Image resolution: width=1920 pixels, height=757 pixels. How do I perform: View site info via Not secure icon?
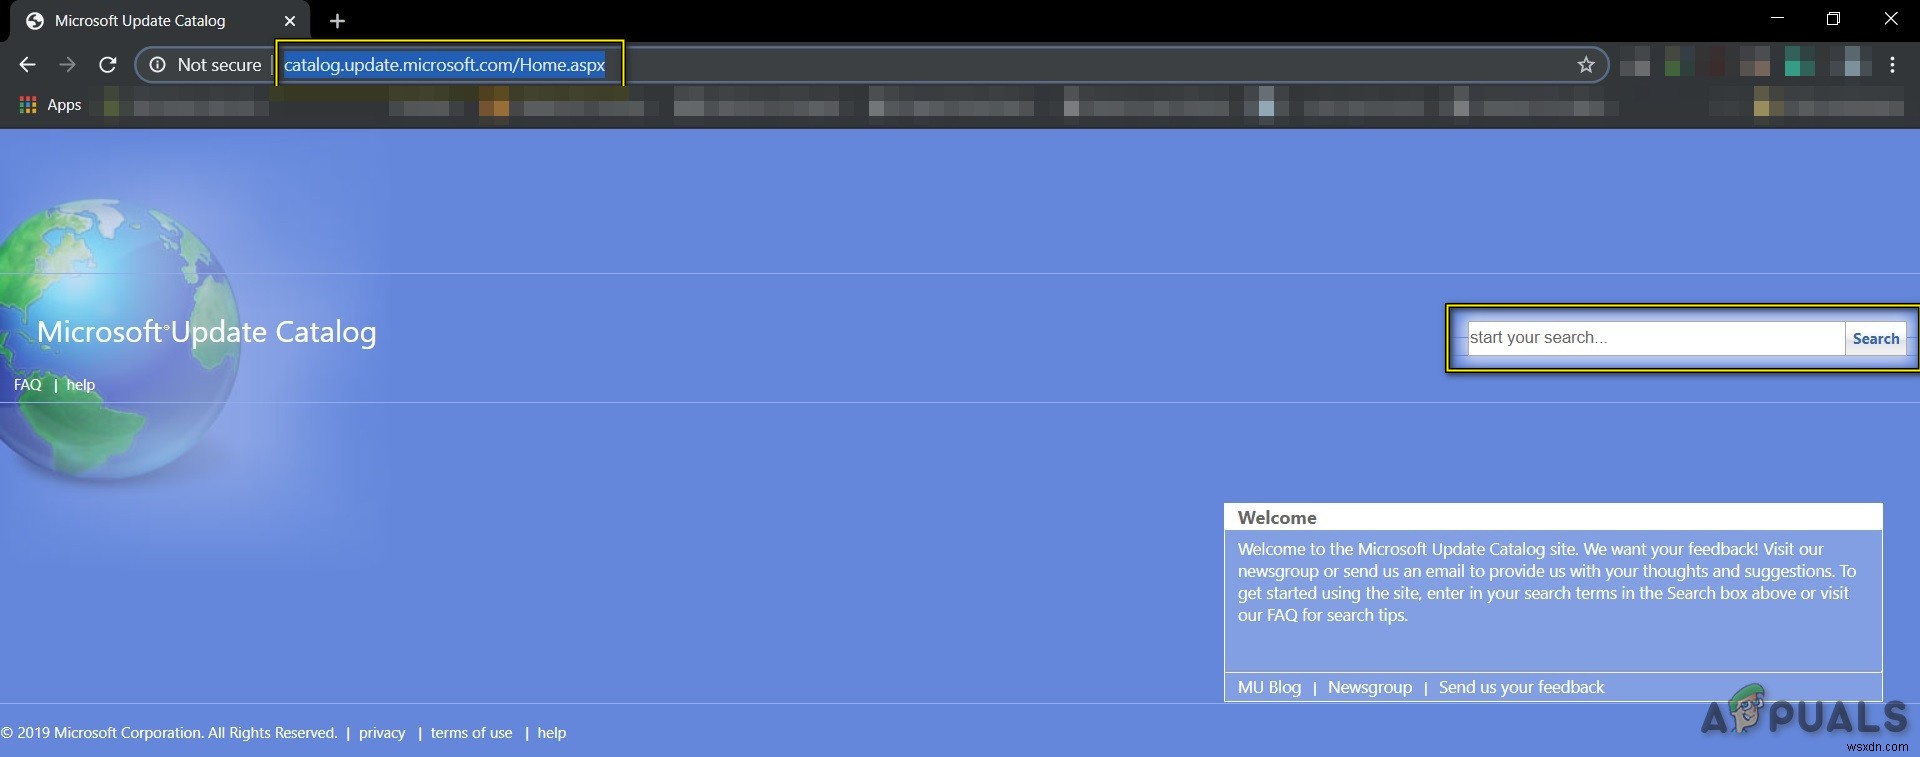[157, 65]
